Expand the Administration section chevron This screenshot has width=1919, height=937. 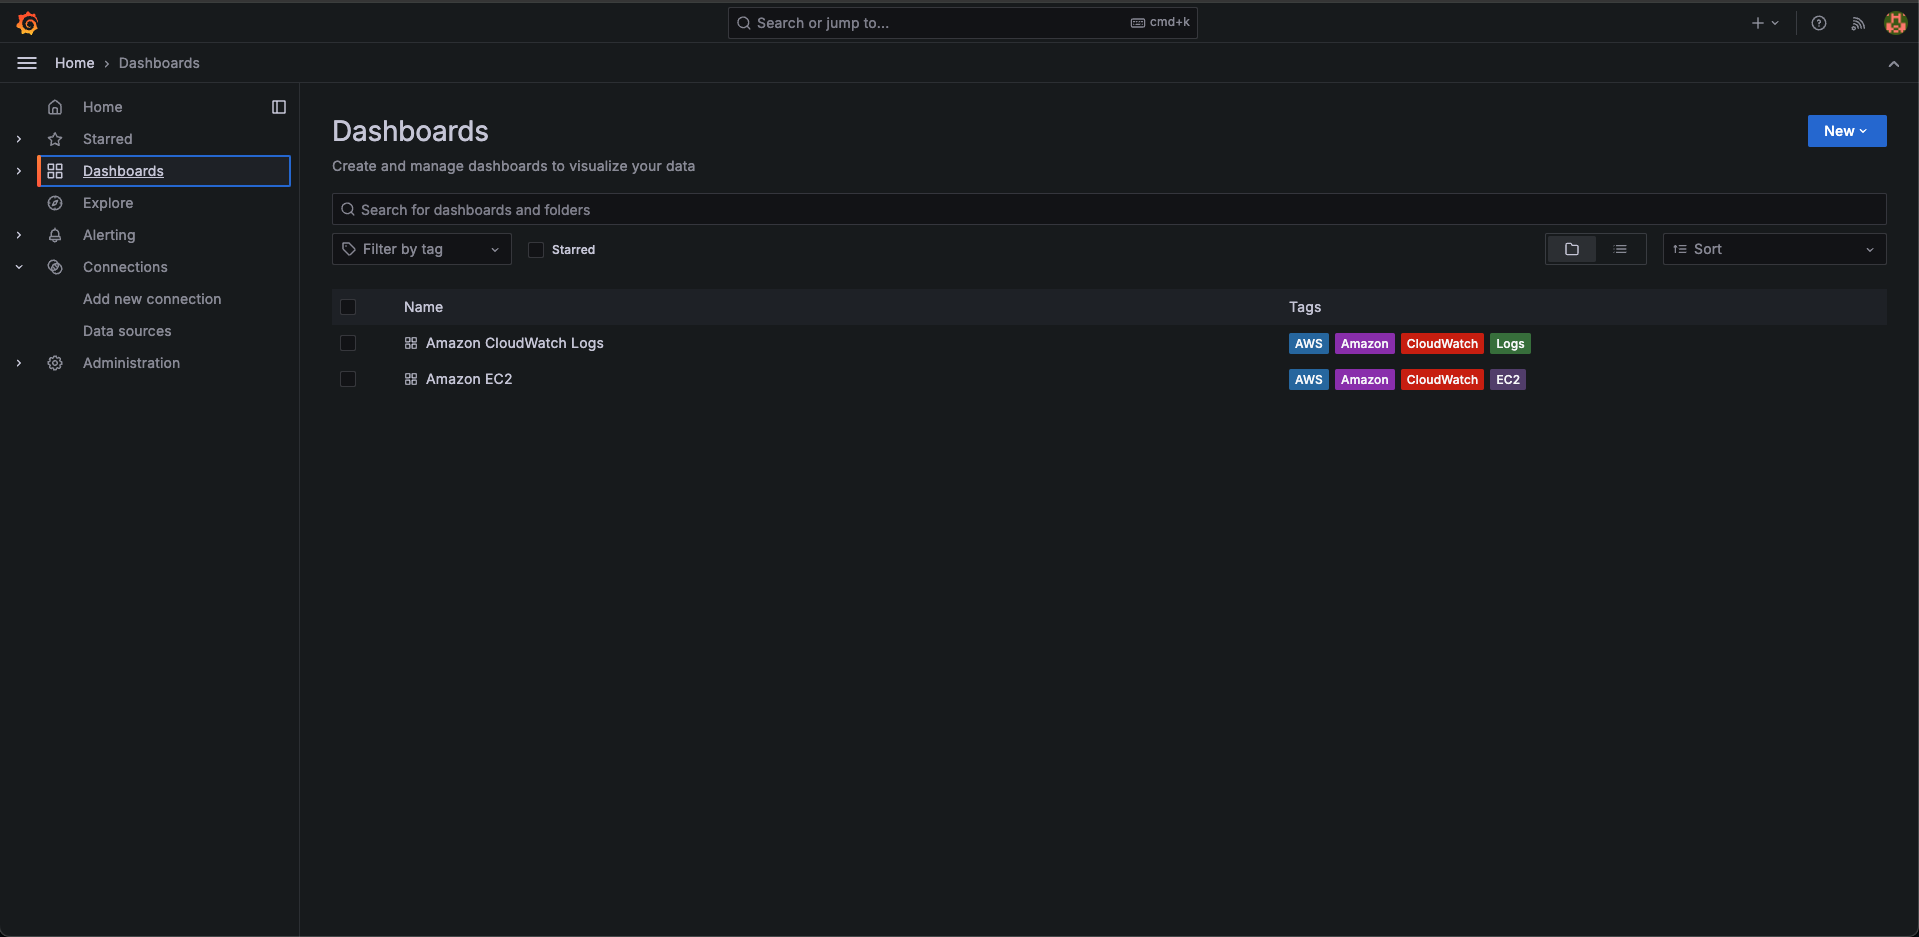tap(19, 363)
